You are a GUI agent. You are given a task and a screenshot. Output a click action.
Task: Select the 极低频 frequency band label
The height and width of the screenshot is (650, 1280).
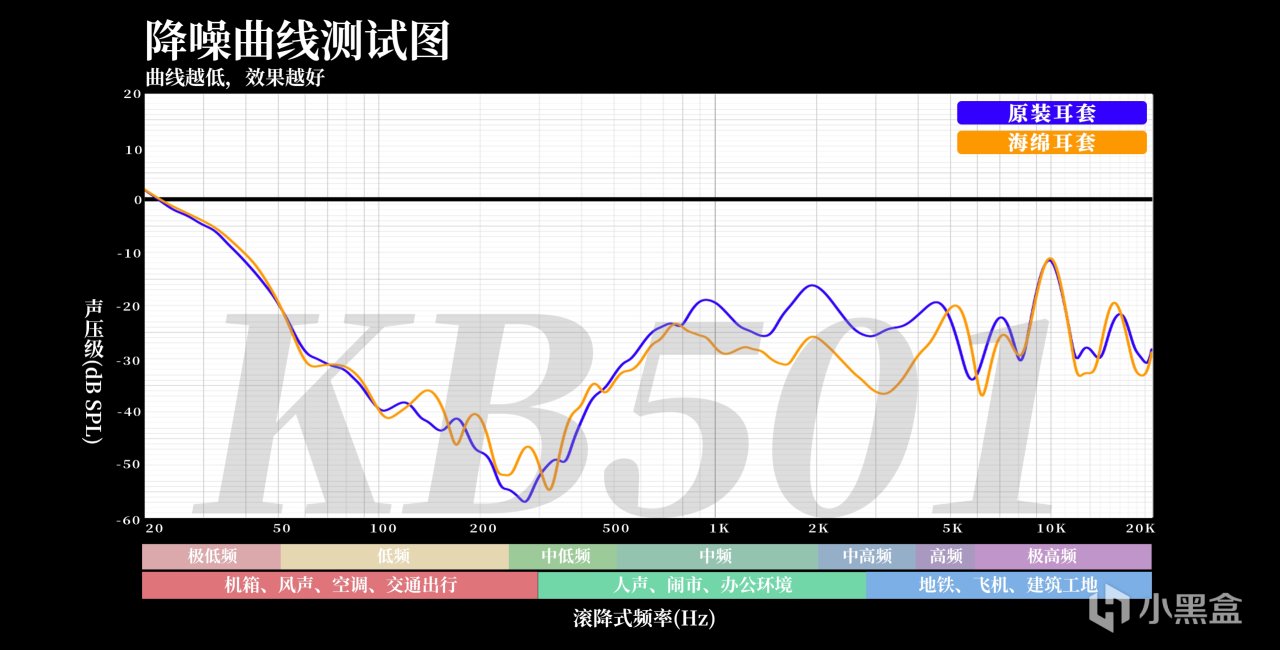click(x=212, y=556)
